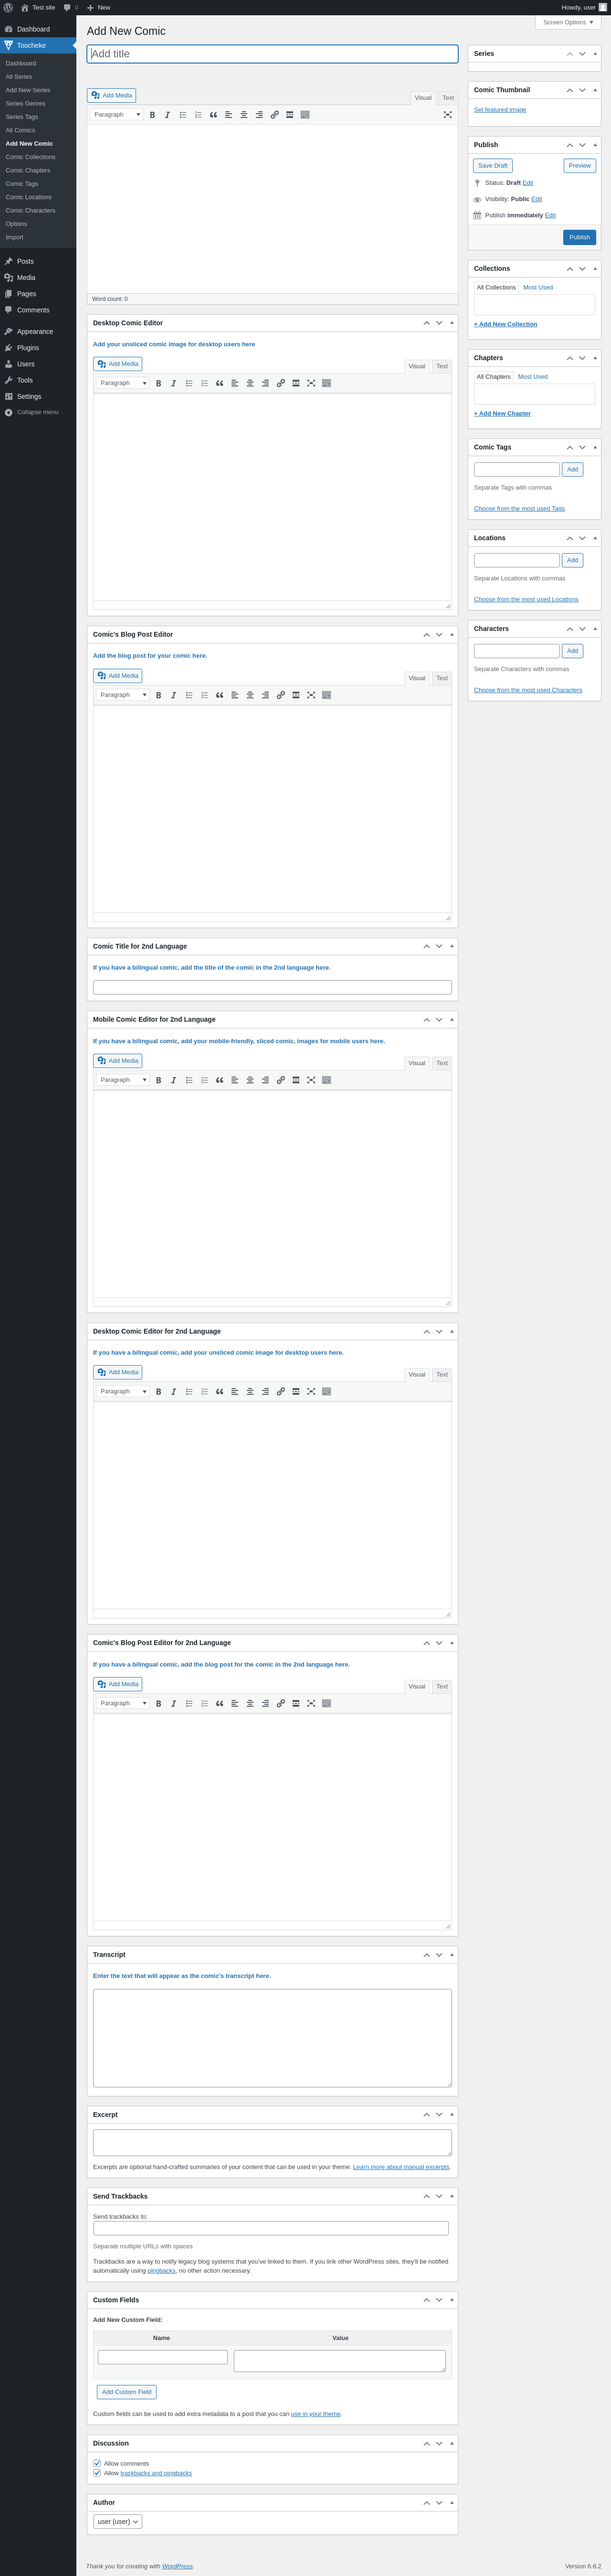The image size is (611, 2576).
Task: Toggle the Allow trackbacks and pingbacks checkbox
Action: click(x=97, y=2473)
